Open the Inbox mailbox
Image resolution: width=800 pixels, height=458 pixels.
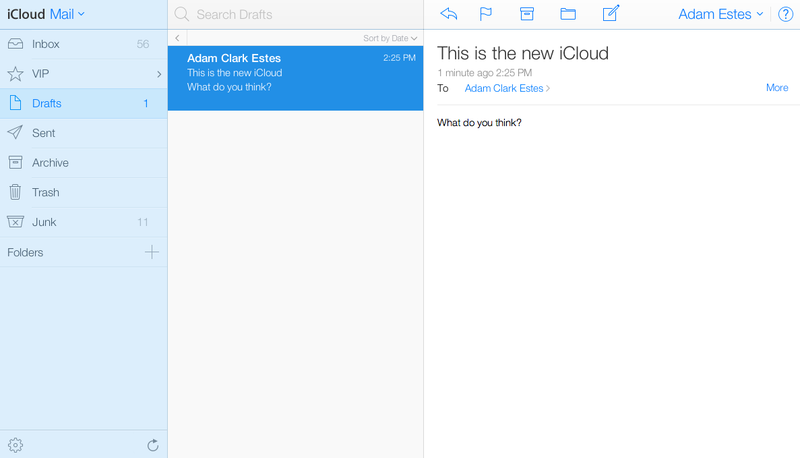(84, 44)
